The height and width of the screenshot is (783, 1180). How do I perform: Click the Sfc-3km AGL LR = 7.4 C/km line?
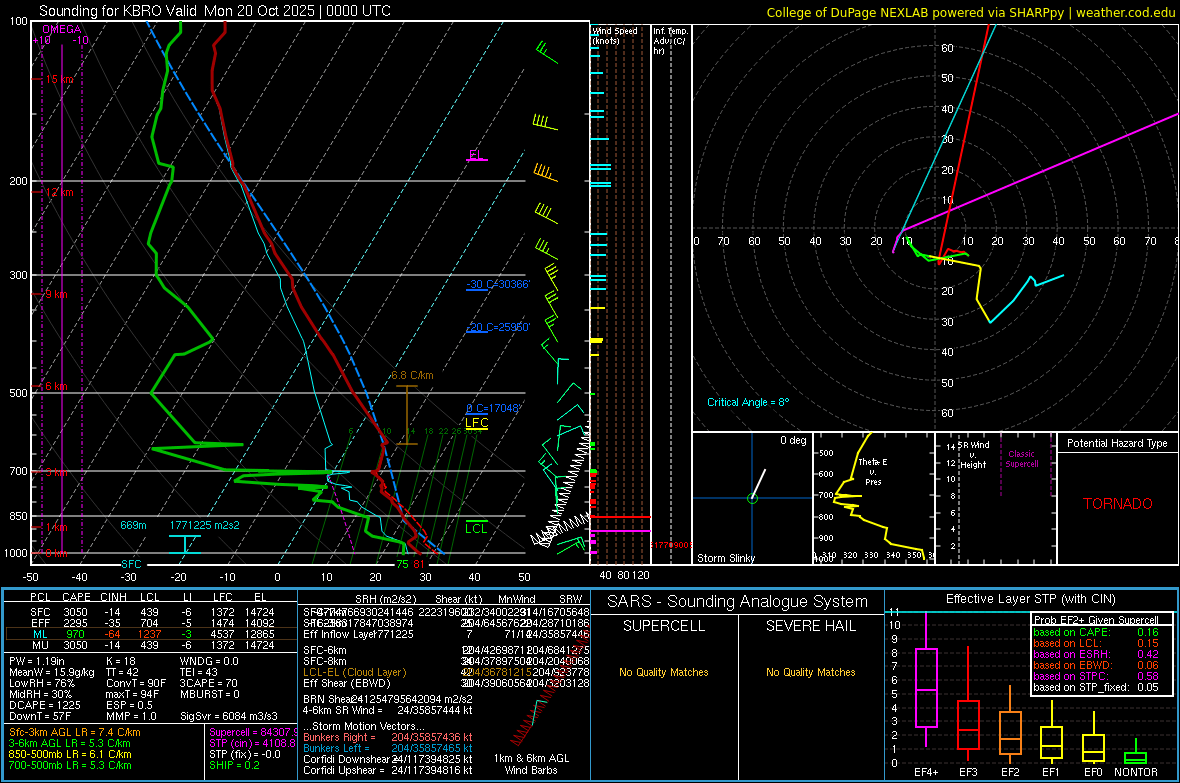click(75, 732)
